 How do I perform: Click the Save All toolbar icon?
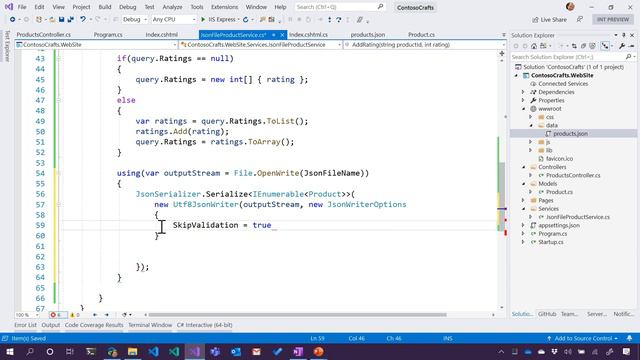coord(70,19)
